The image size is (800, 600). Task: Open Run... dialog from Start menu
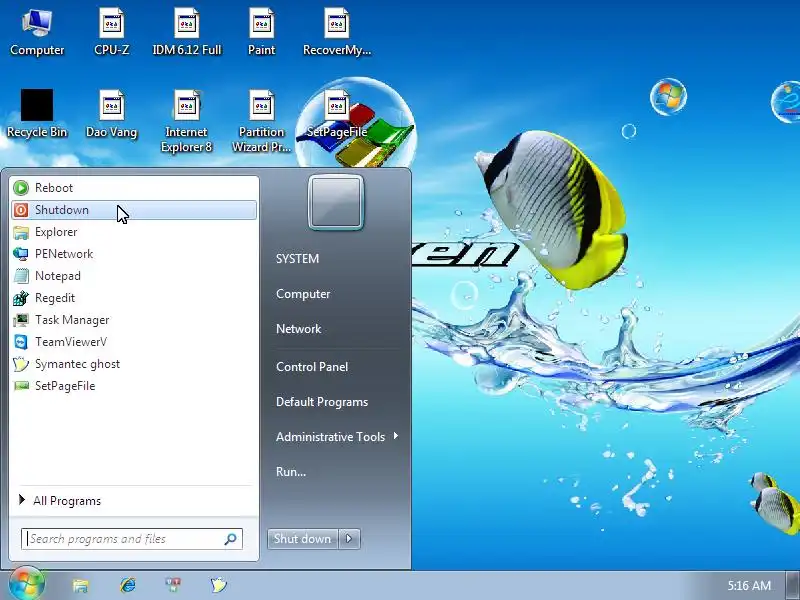(291, 472)
